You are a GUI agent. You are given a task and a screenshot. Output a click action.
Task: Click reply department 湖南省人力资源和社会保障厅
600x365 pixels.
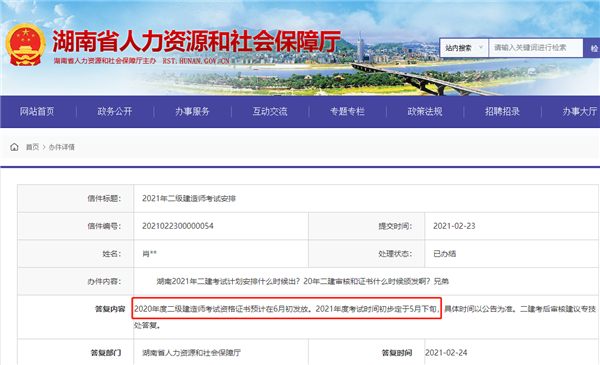tap(191, 353)
